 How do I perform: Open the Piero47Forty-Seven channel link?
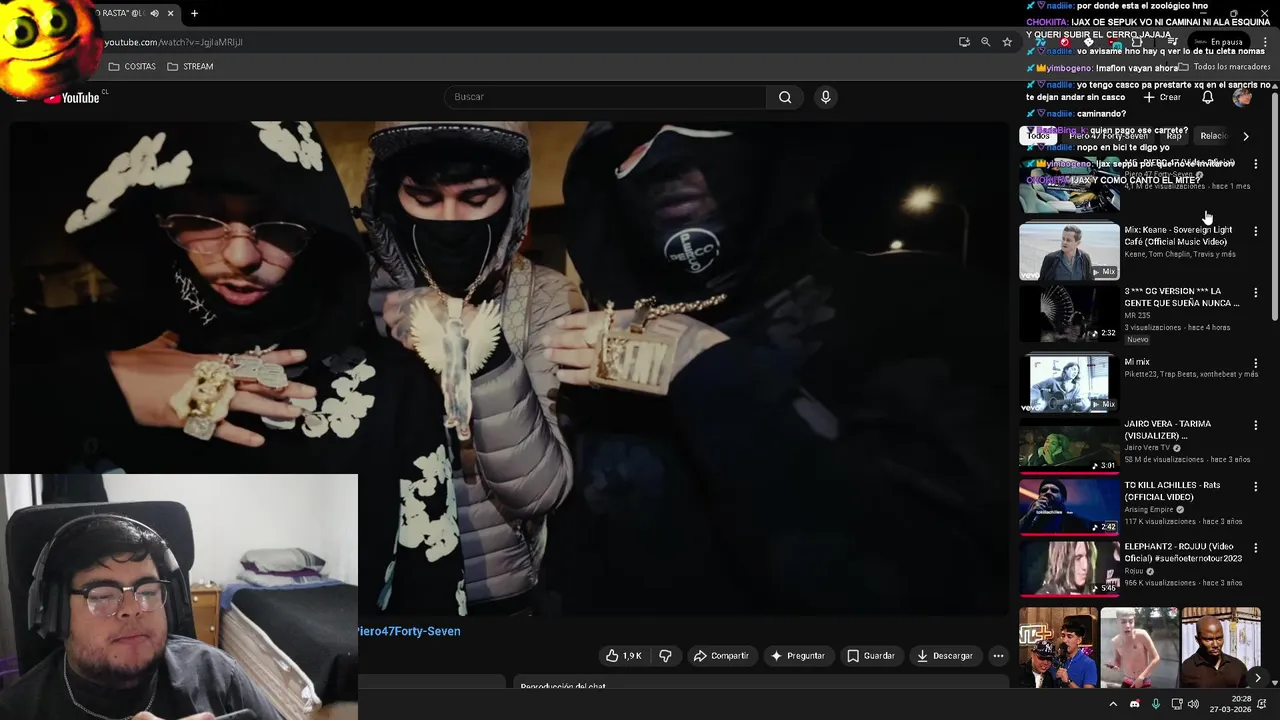409,631
